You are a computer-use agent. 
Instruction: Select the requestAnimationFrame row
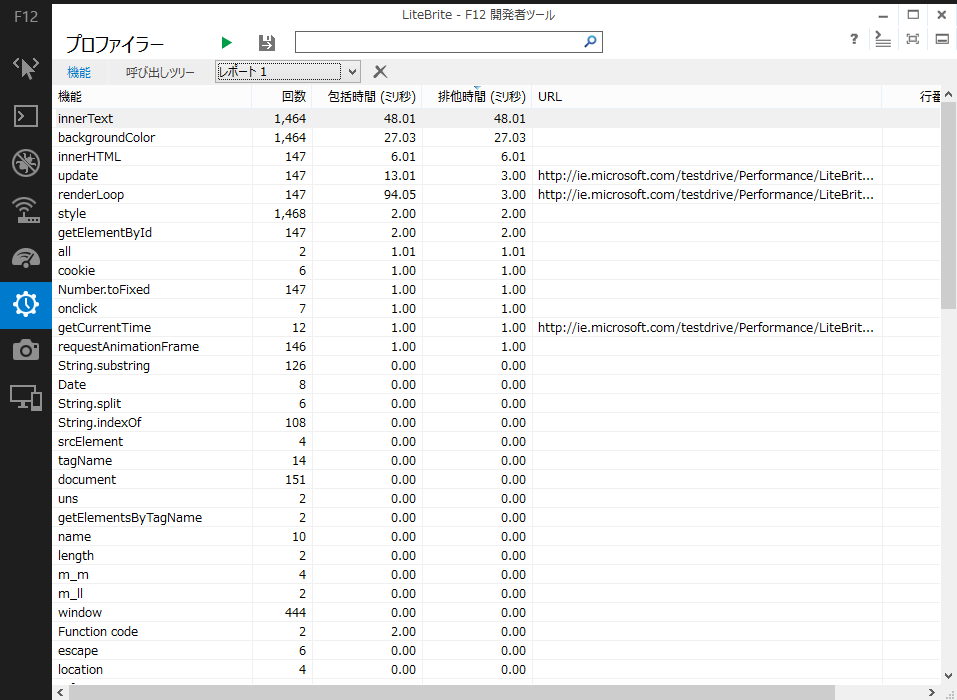click(497, 347)
